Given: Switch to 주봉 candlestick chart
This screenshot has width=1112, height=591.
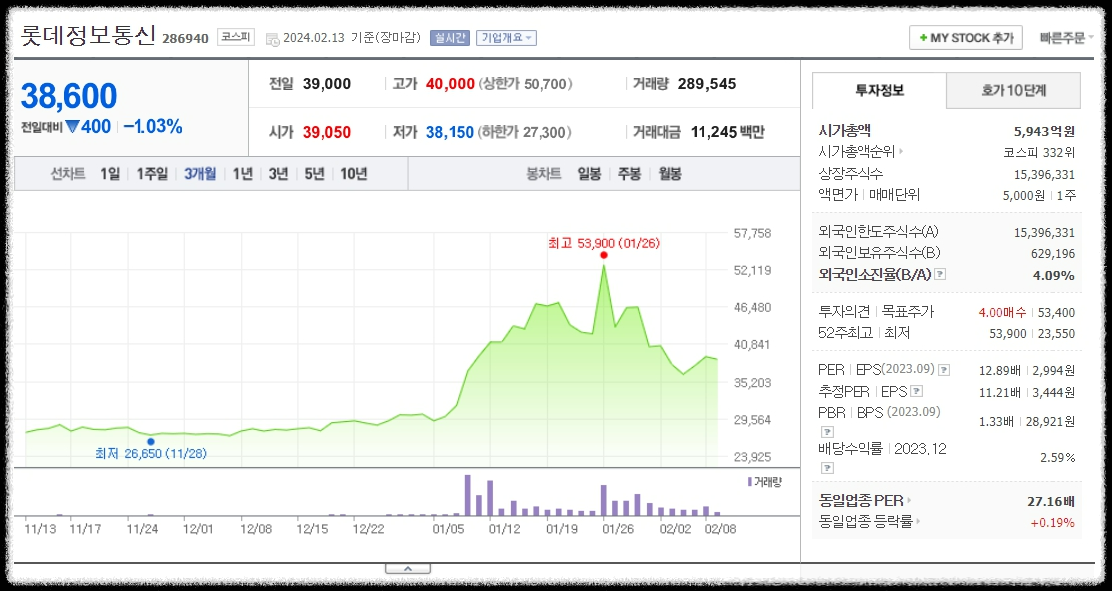Looking at the screenshot, I should 630,174.
